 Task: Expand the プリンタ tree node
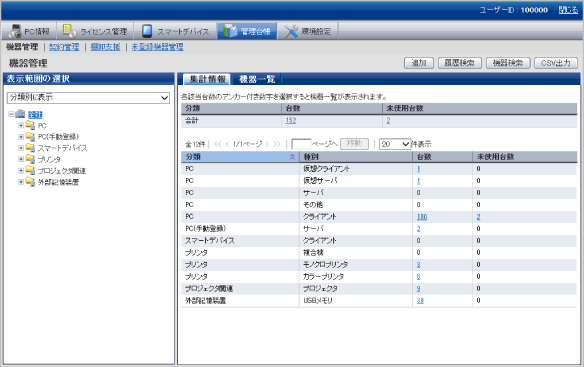(x=21, y=159)
